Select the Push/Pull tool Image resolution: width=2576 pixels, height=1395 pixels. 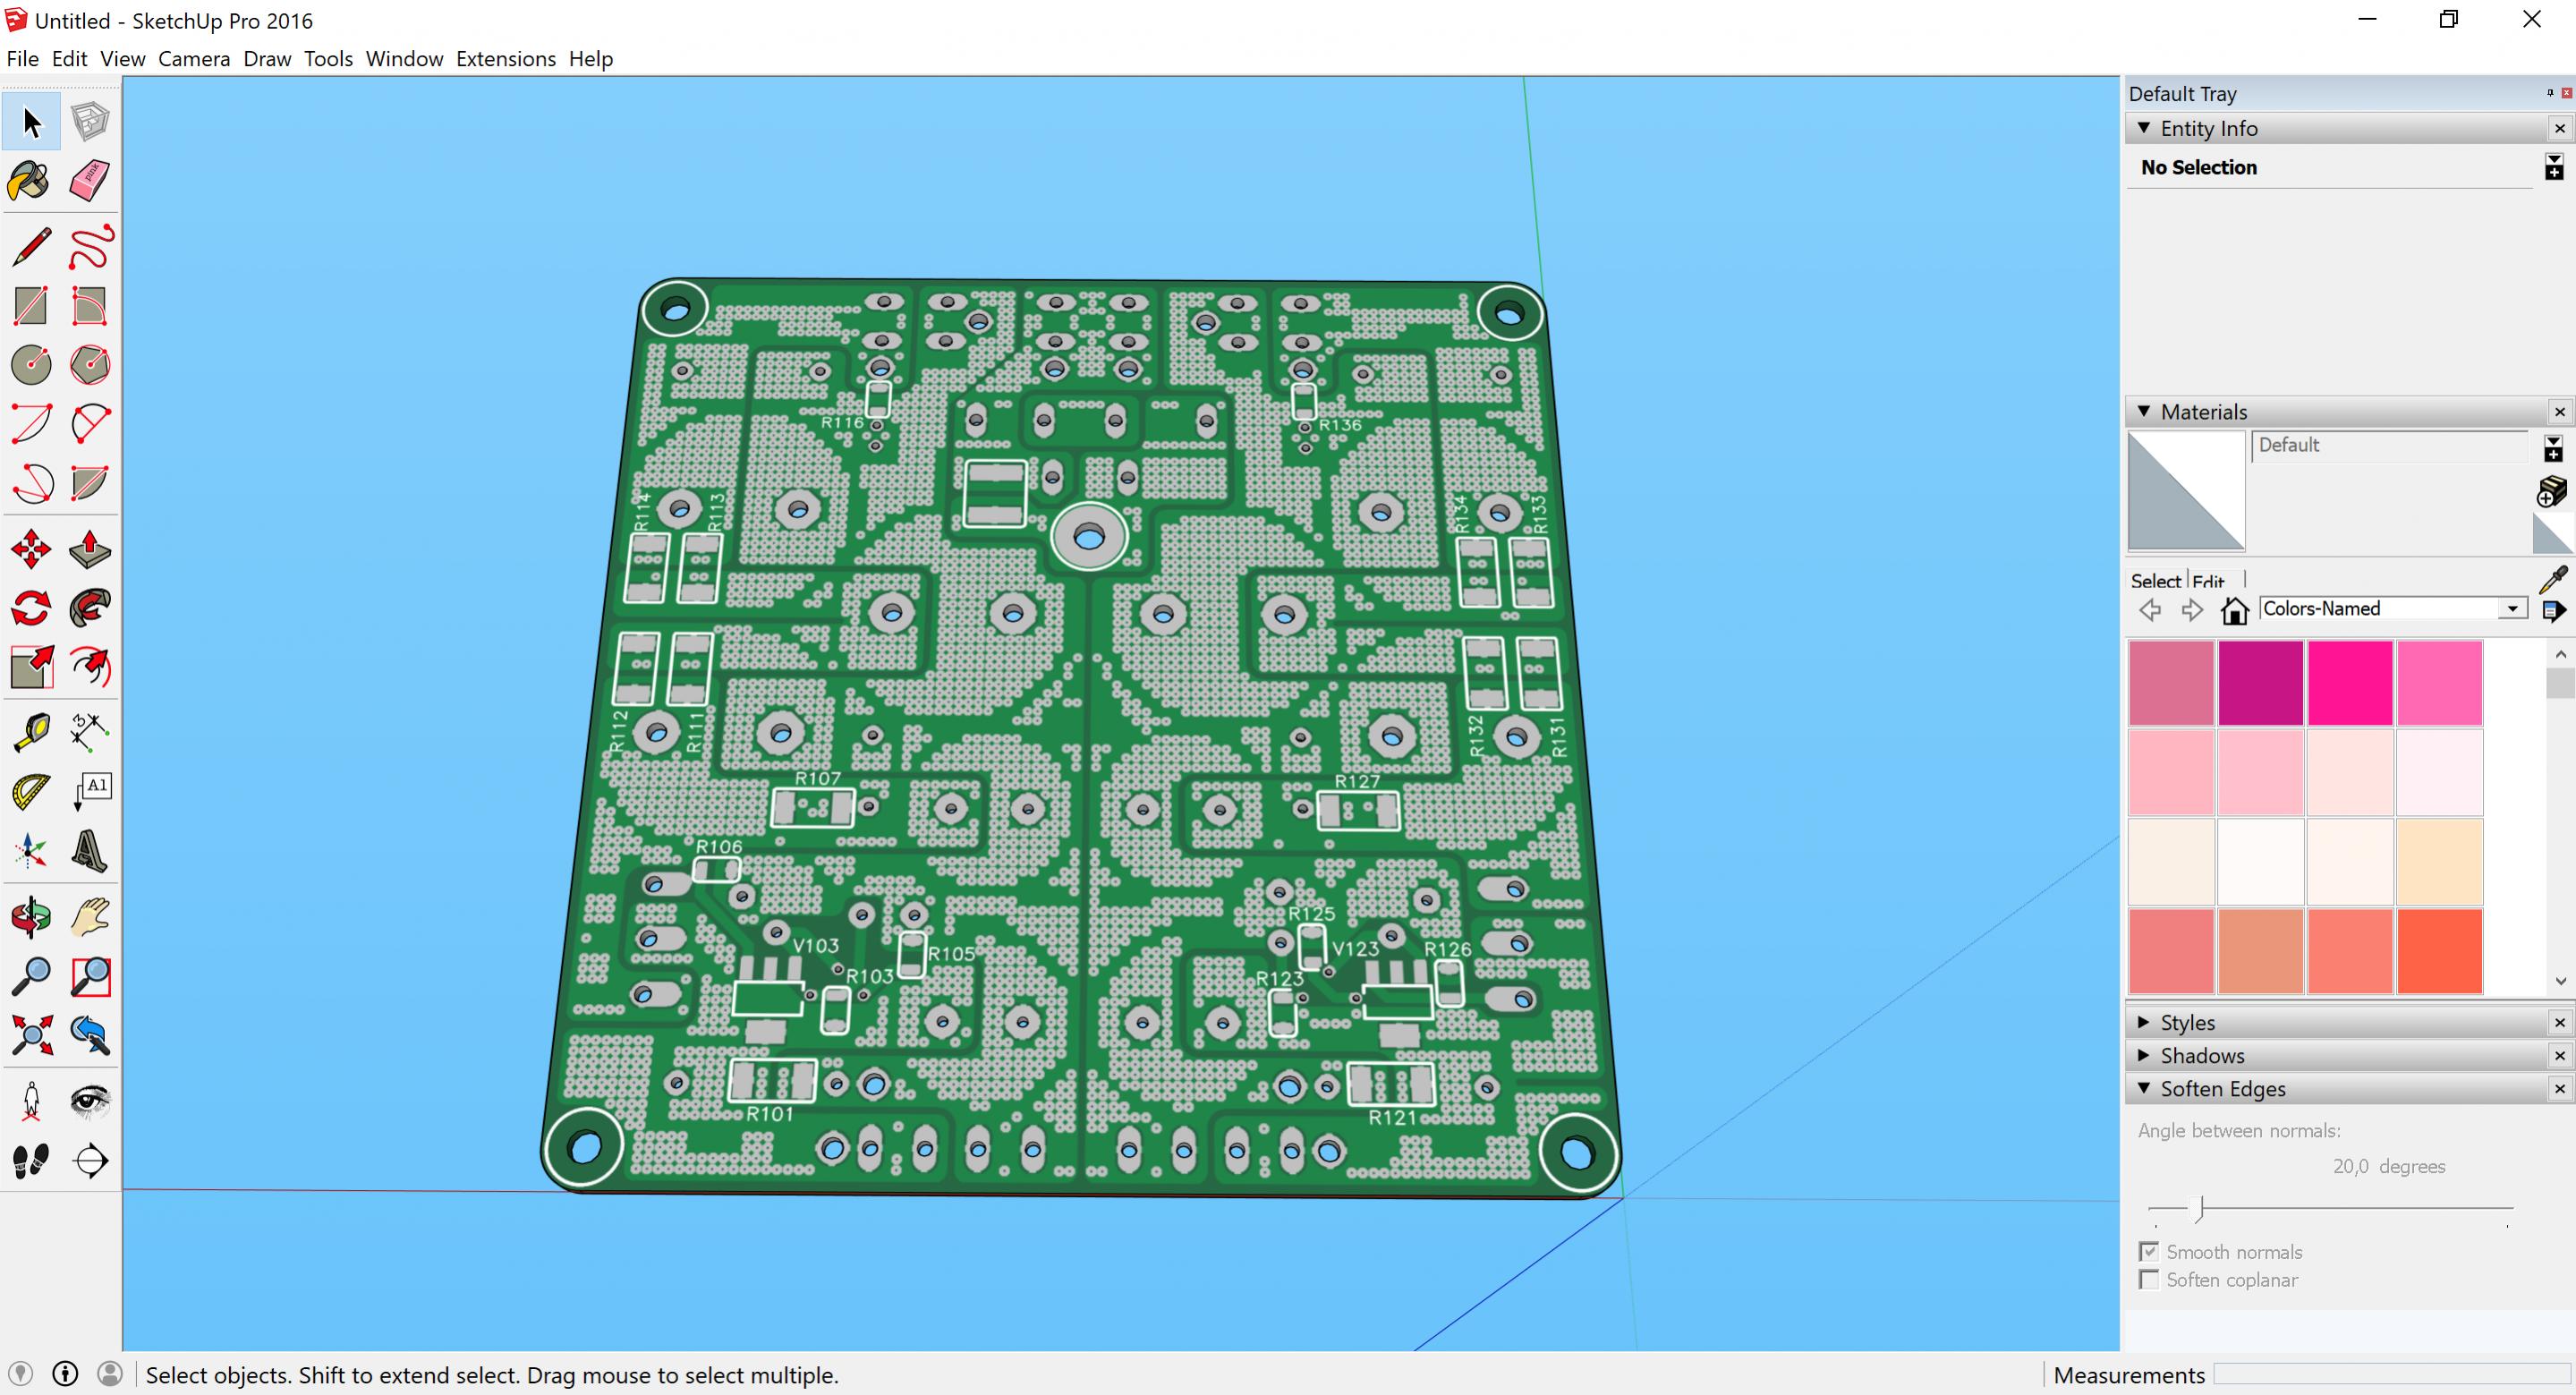pos(90,549)
